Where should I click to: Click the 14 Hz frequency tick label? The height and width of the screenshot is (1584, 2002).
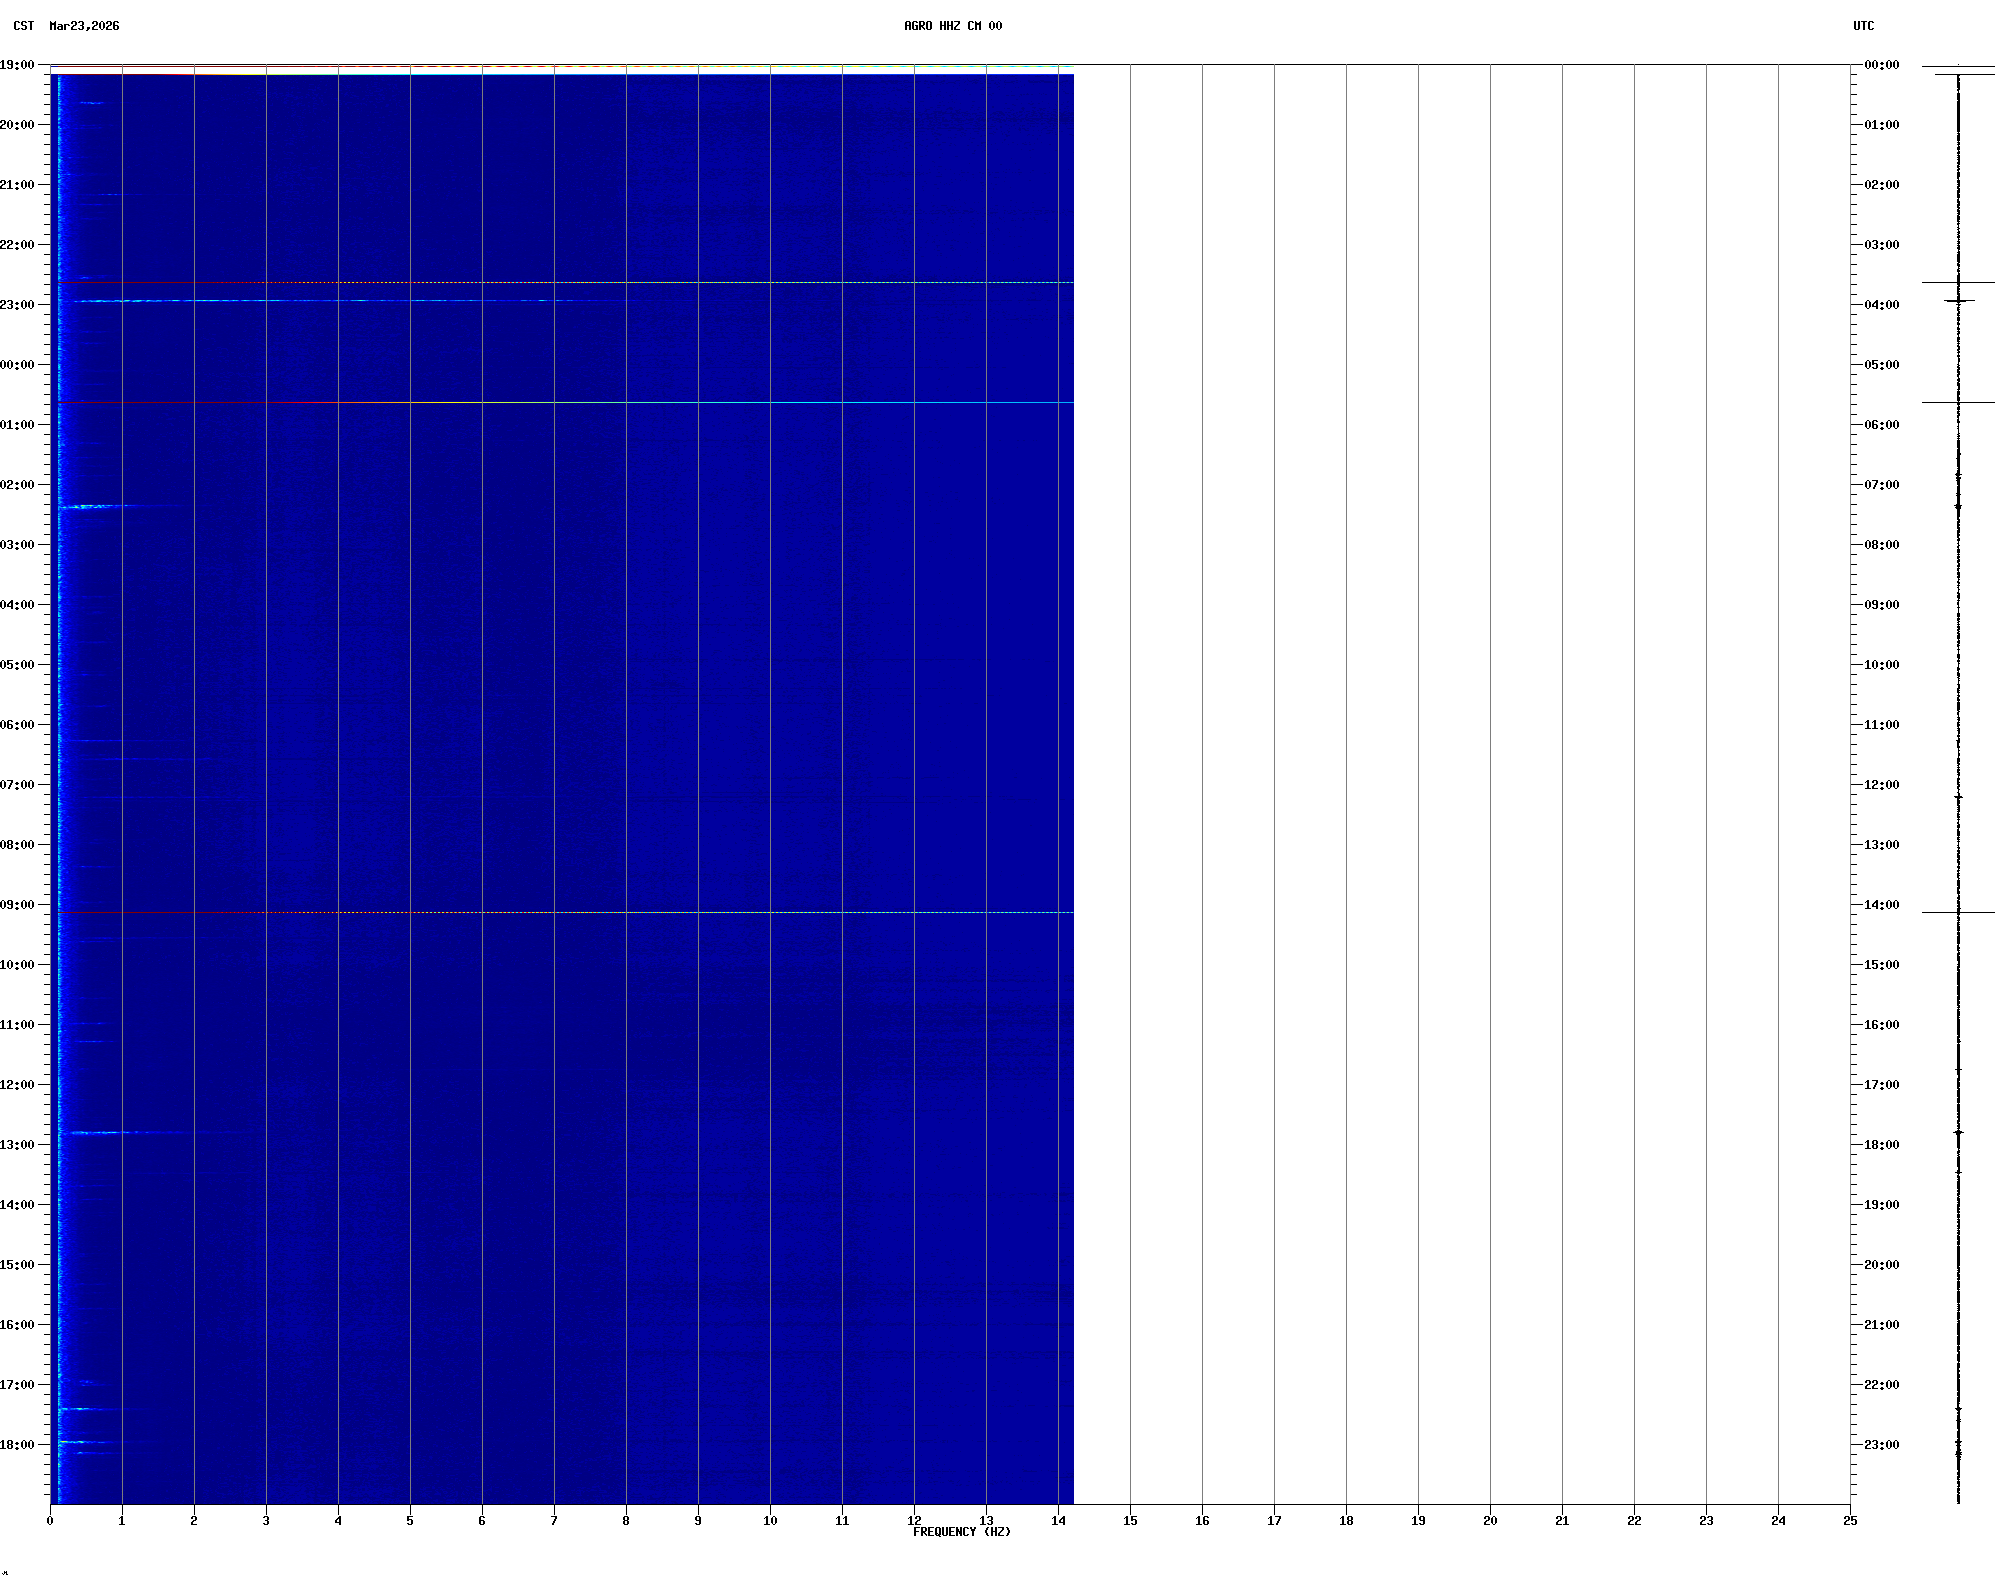[x=1058, y=1521]
